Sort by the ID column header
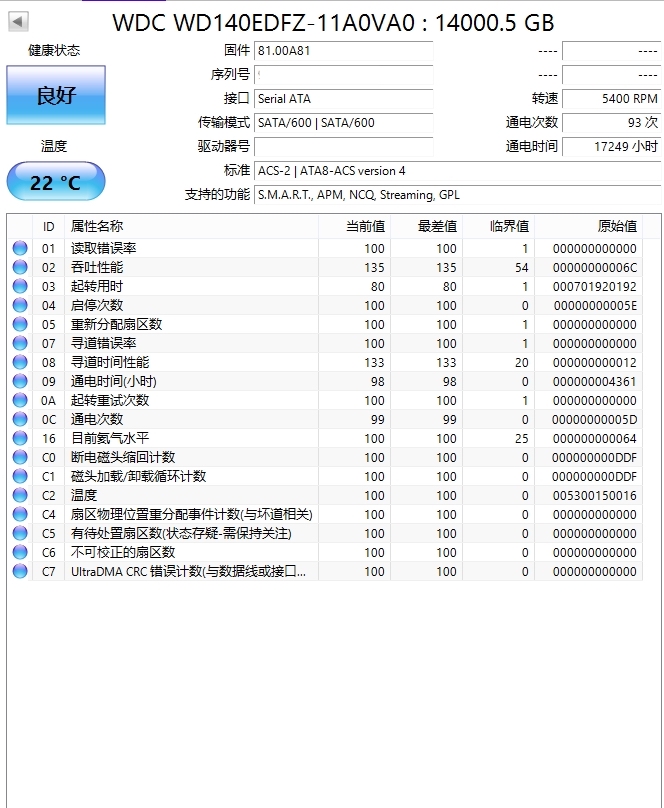 [x=48, y=227]
